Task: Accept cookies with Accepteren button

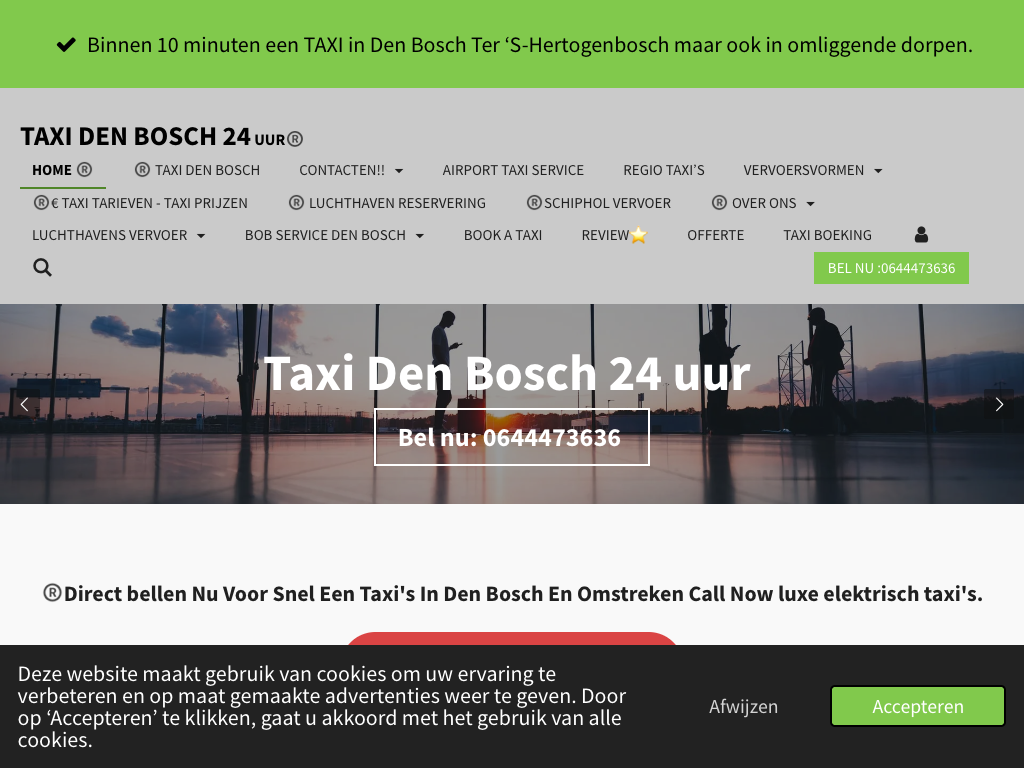Action: [918, 706]
